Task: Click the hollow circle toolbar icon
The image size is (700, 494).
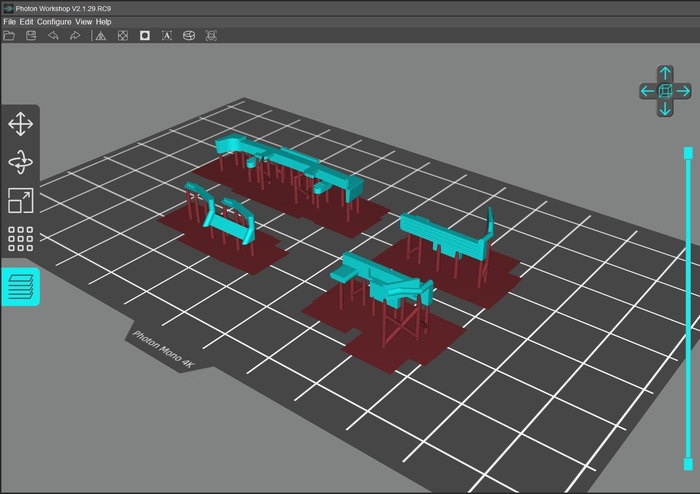Action: (x=144, y=36)
